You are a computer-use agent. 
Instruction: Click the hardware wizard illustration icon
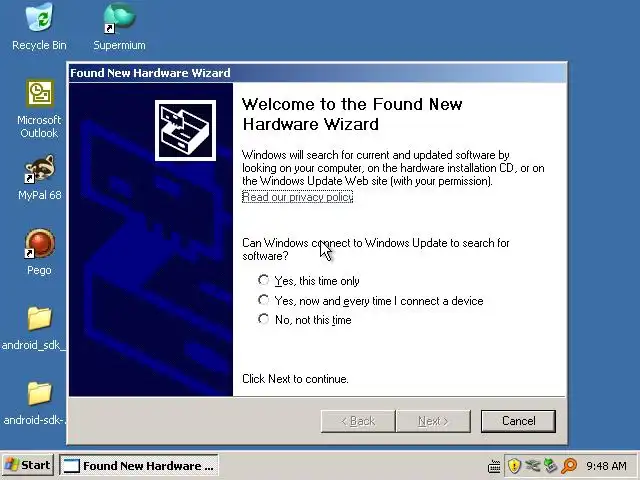(185, 130)
